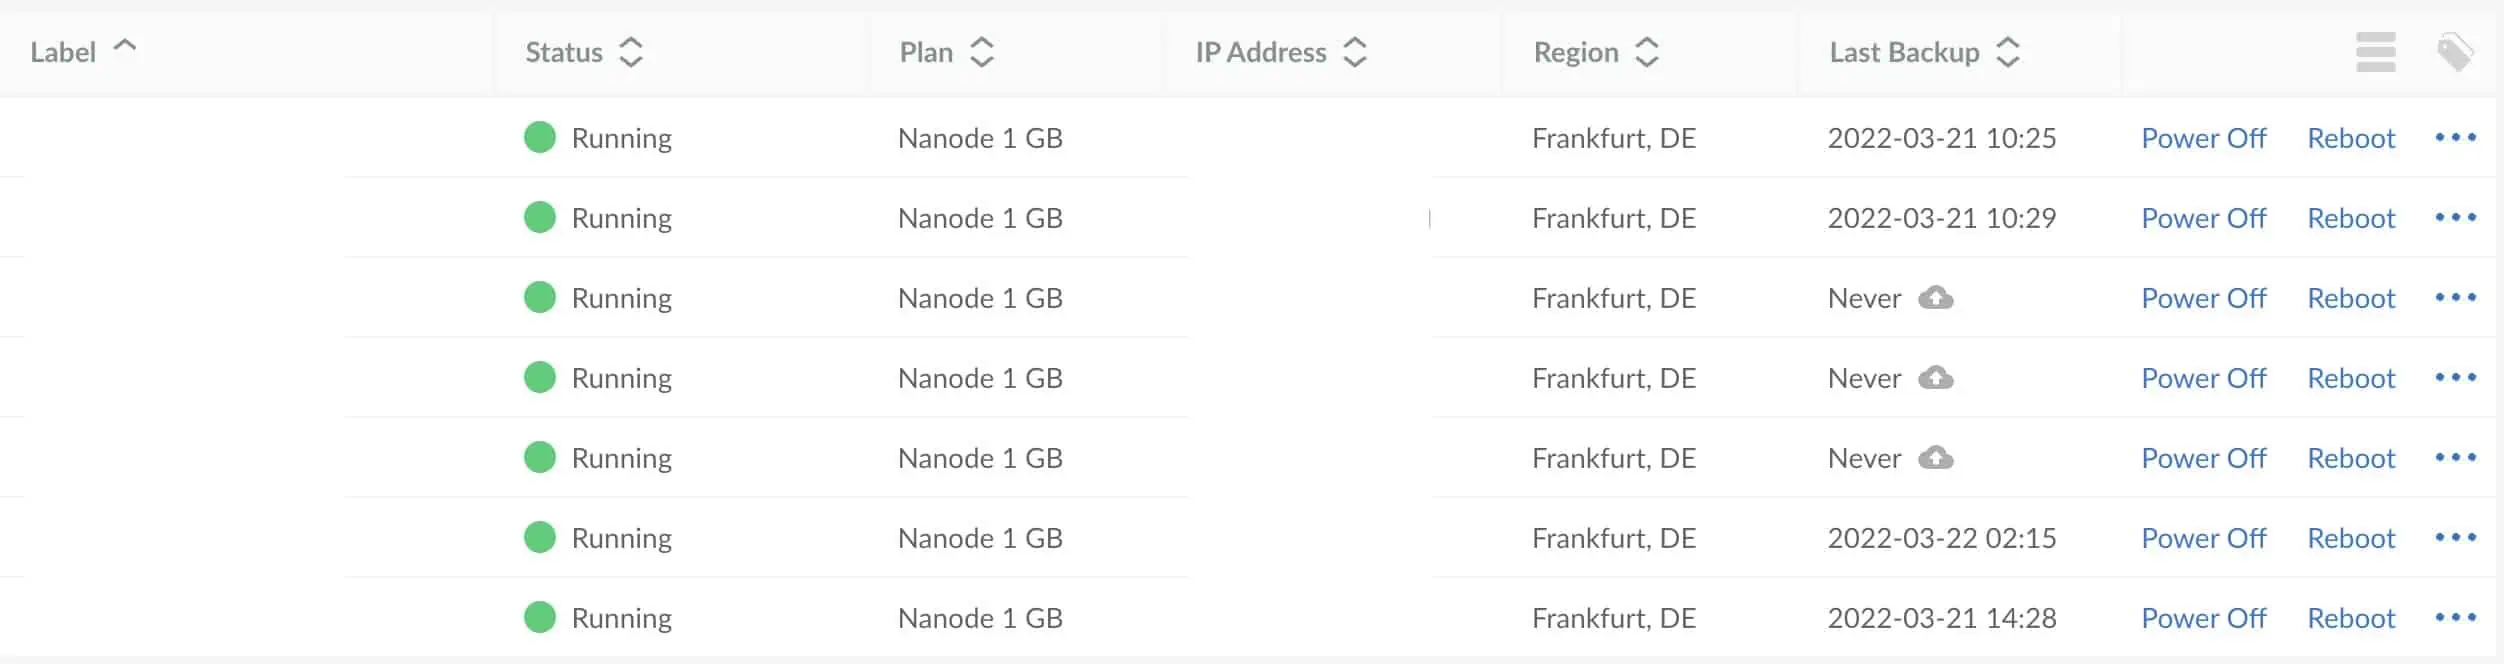Screen dimensions: 2504x664
Task: Click the group by tag icon
Action: [2454, 52]
